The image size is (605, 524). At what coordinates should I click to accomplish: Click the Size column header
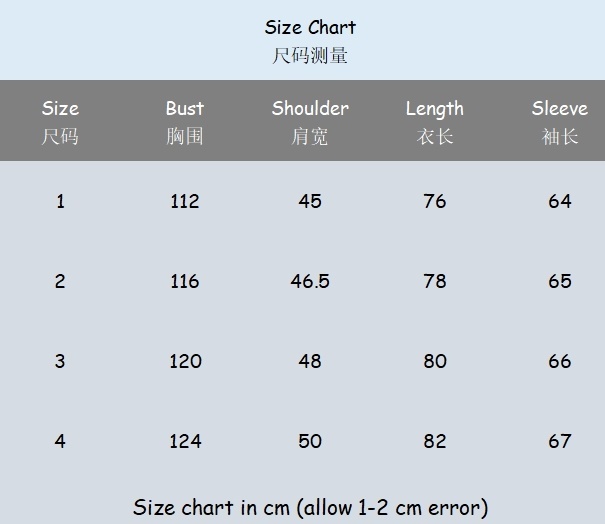[60, 109]
